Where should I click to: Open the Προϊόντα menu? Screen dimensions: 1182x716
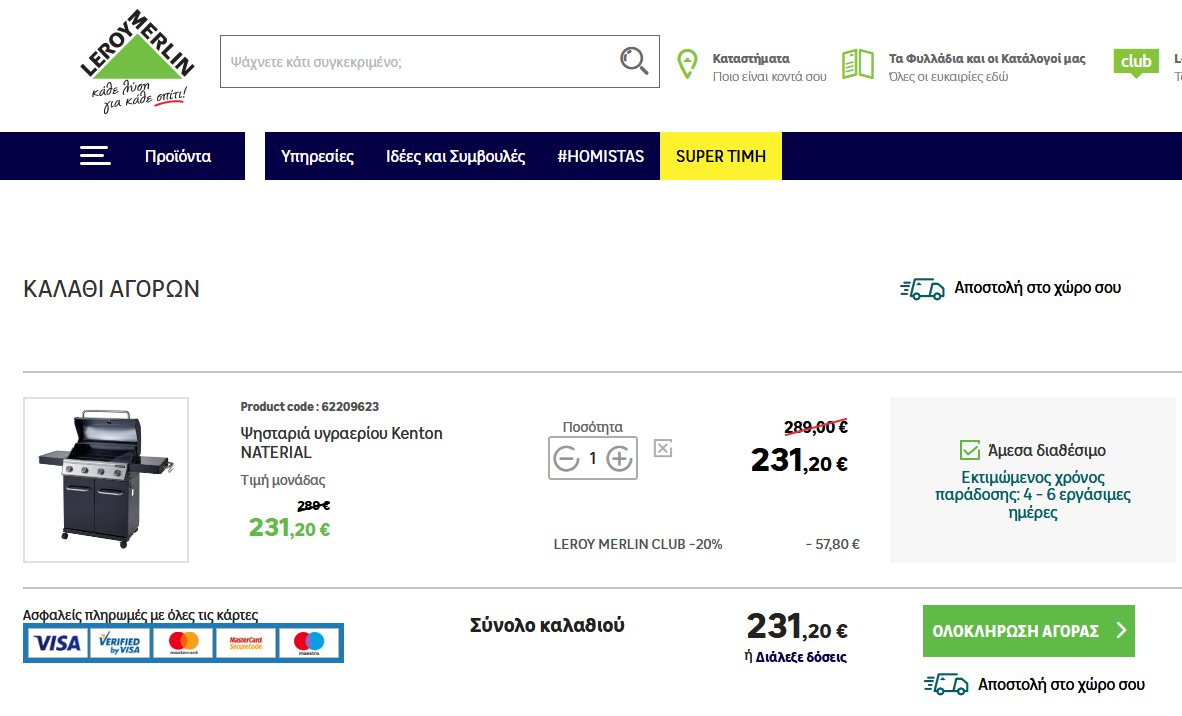pyautogui.click(x=178, y=156)
